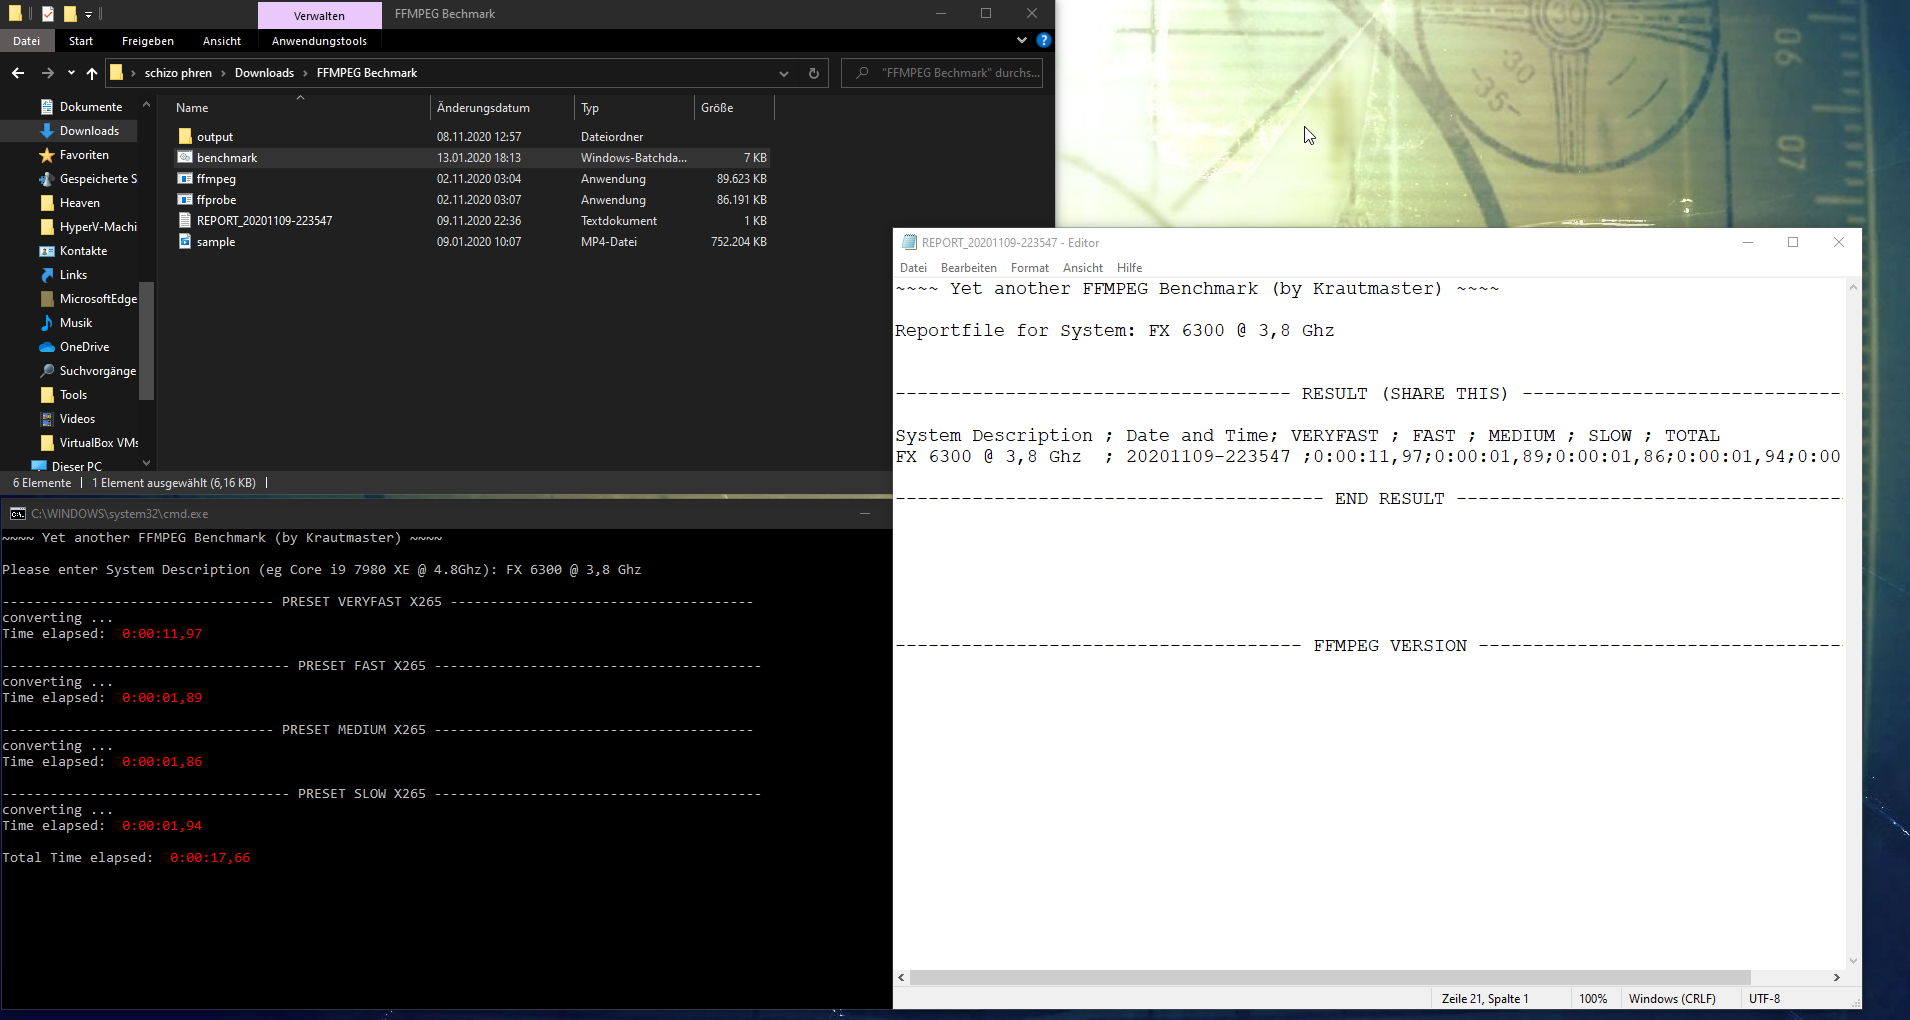The image size is (1910, 1020).
Task: Select Heaven folder in navigation pane
Action: coord(79,203)
